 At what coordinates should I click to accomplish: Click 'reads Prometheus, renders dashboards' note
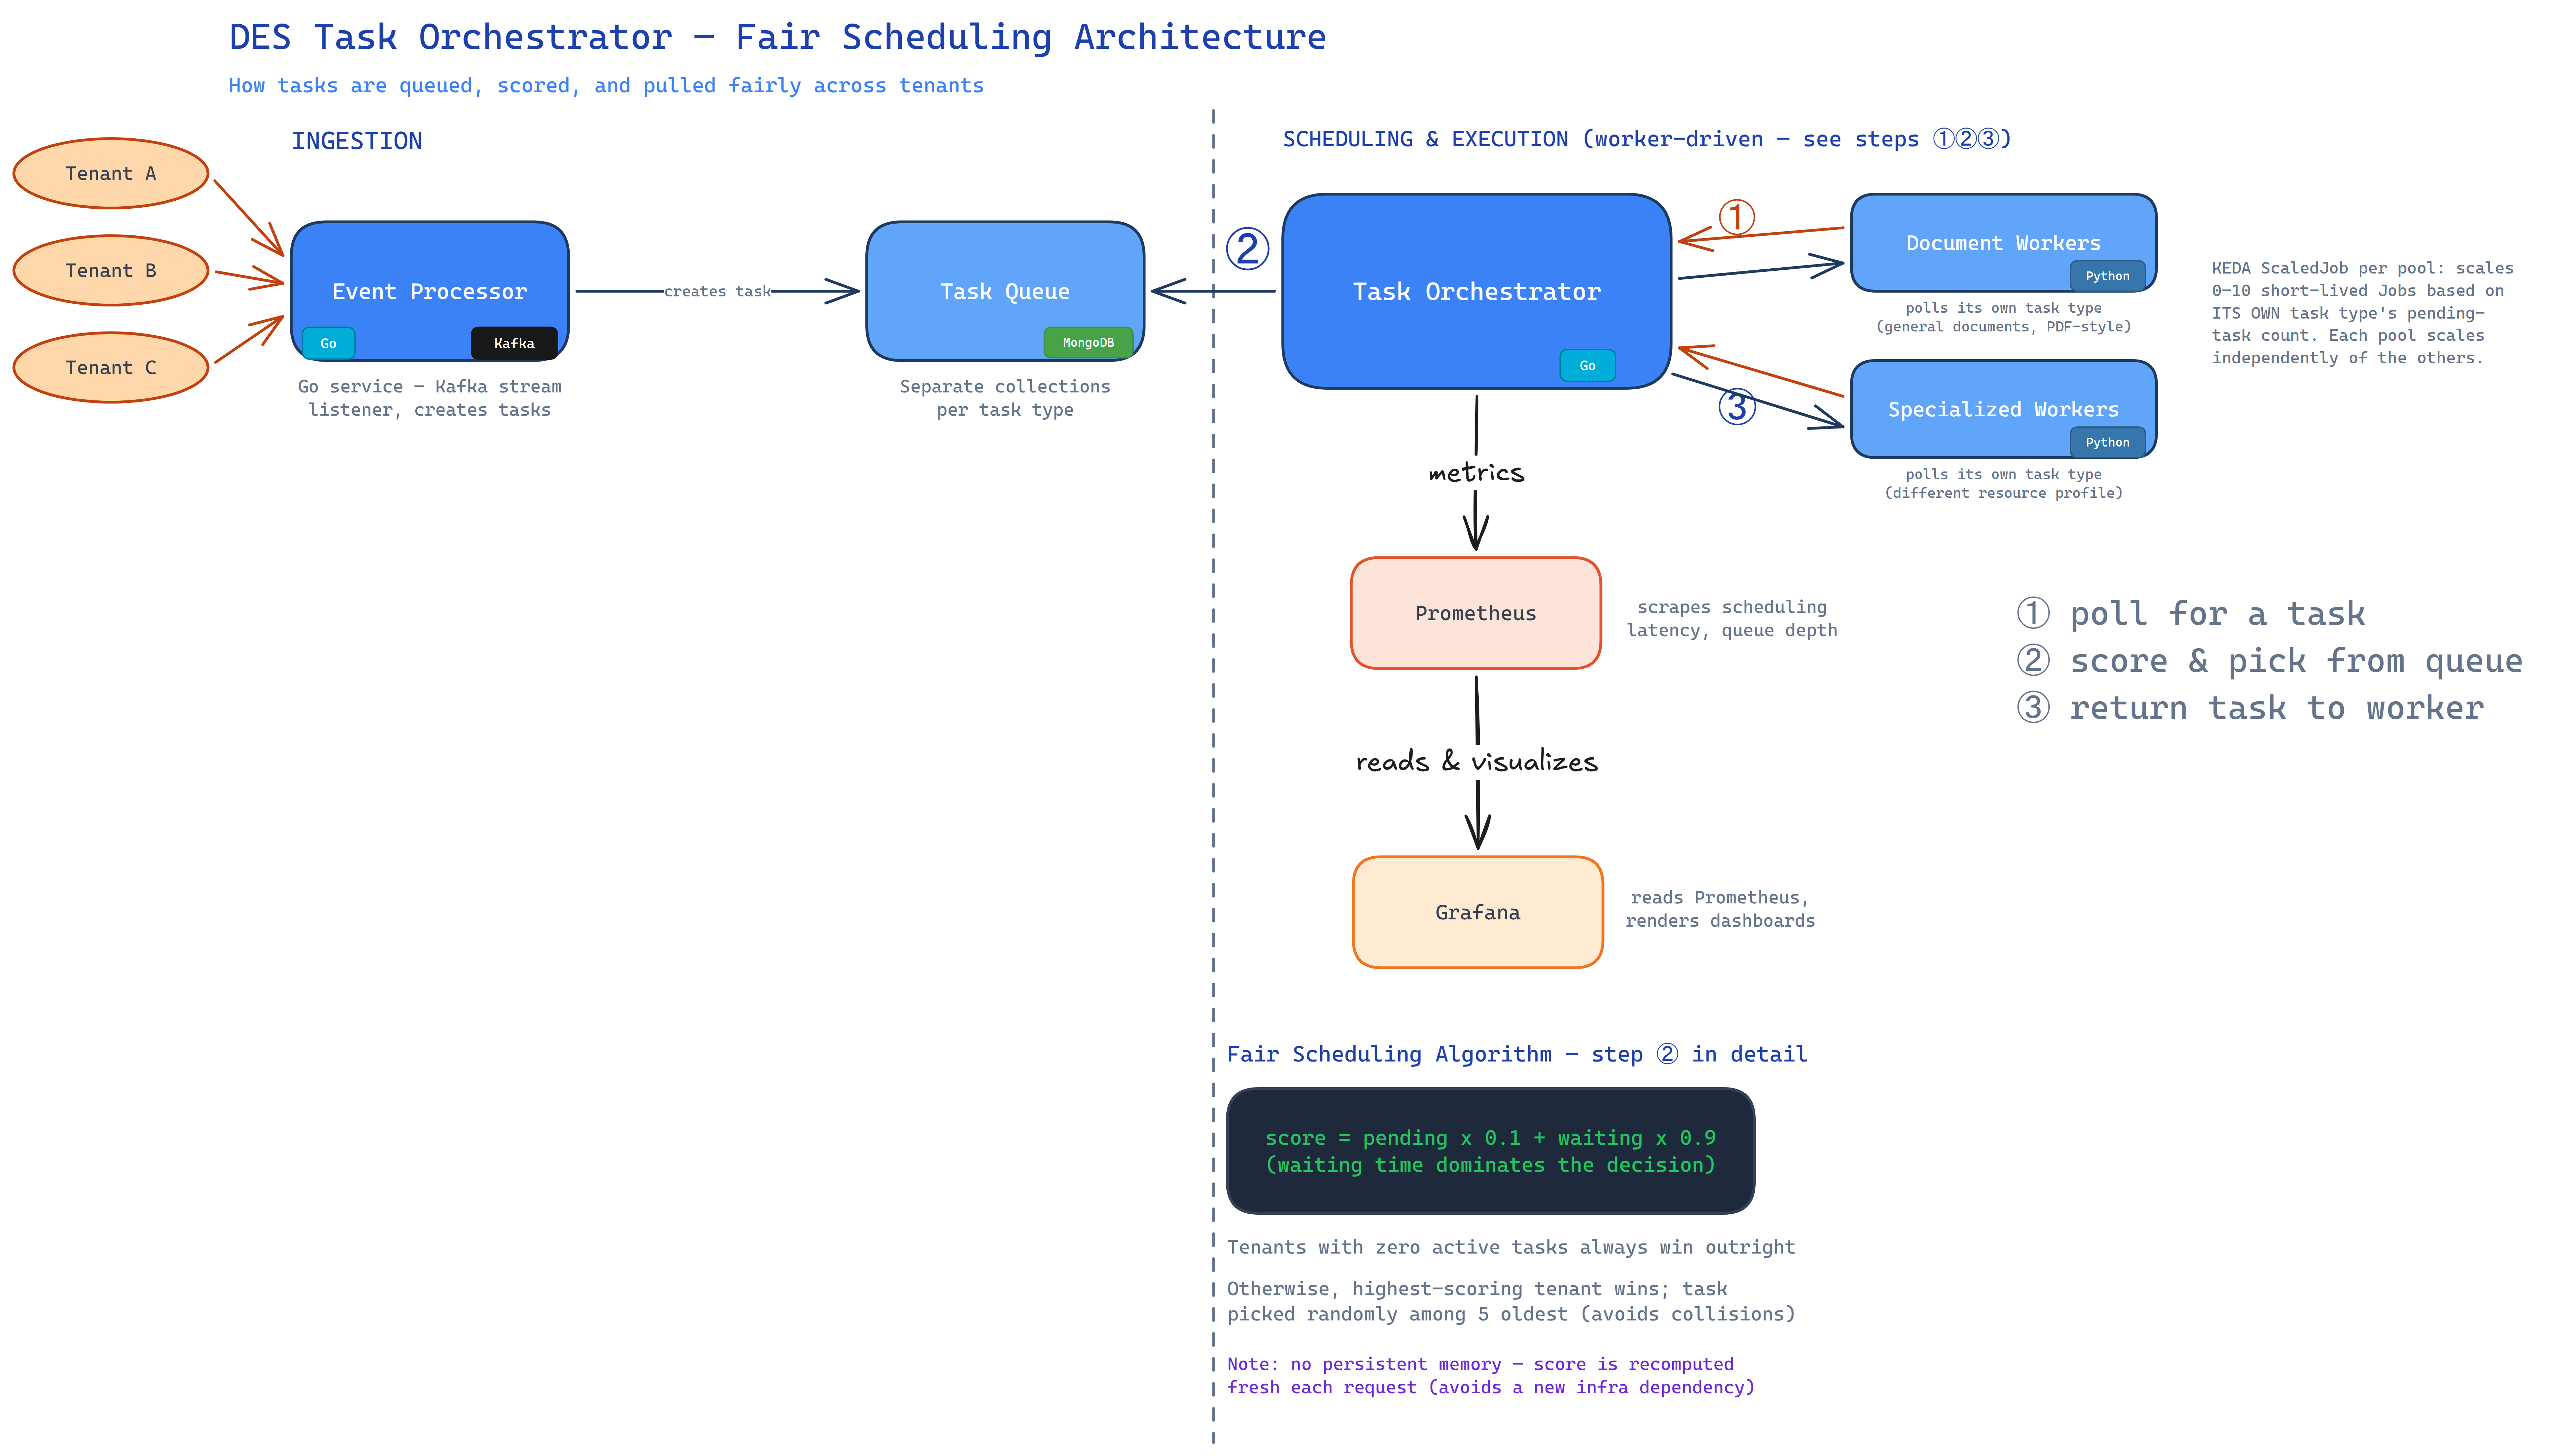(x=1720, y=909)
